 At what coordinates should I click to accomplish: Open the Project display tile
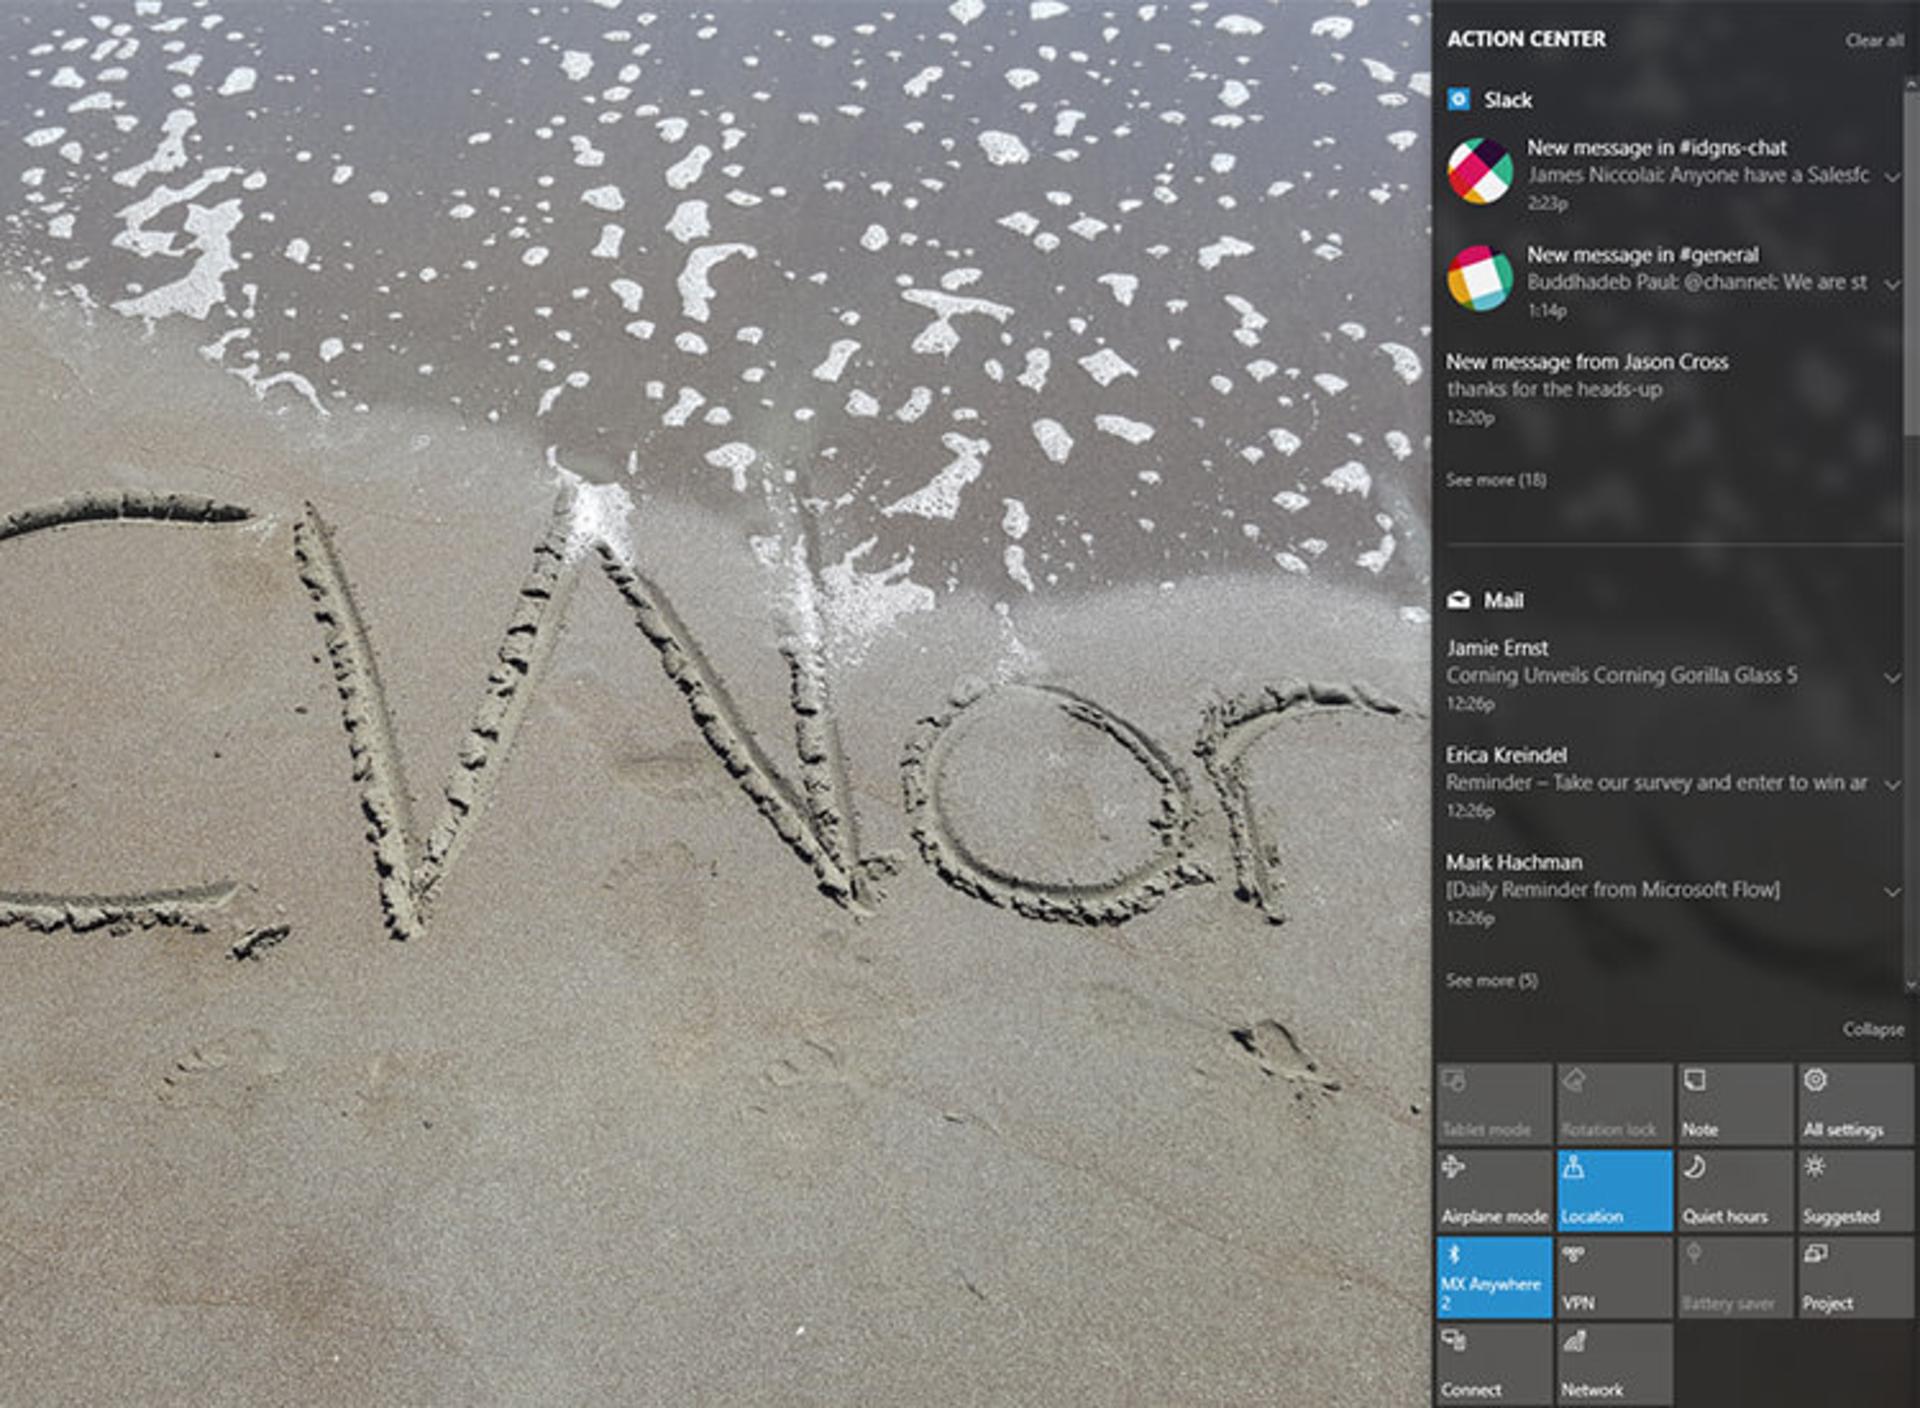point(1855,1277)
